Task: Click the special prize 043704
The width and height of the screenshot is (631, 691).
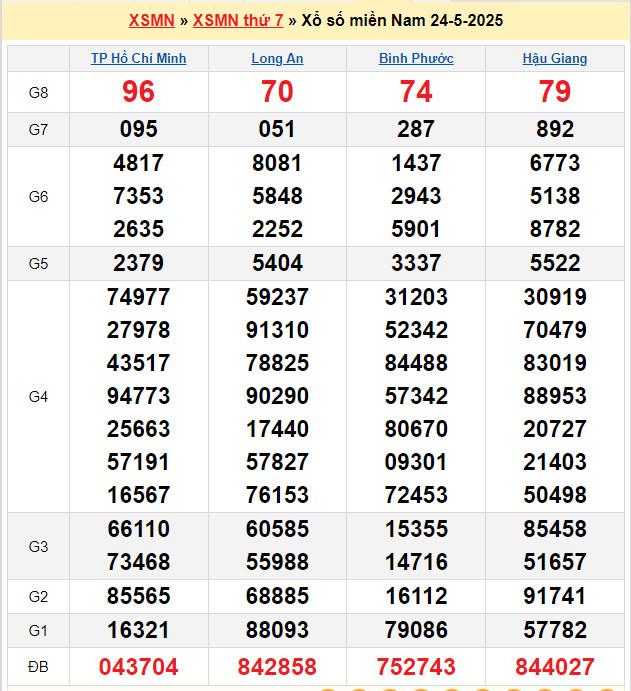Action: (x=138, y=666)
